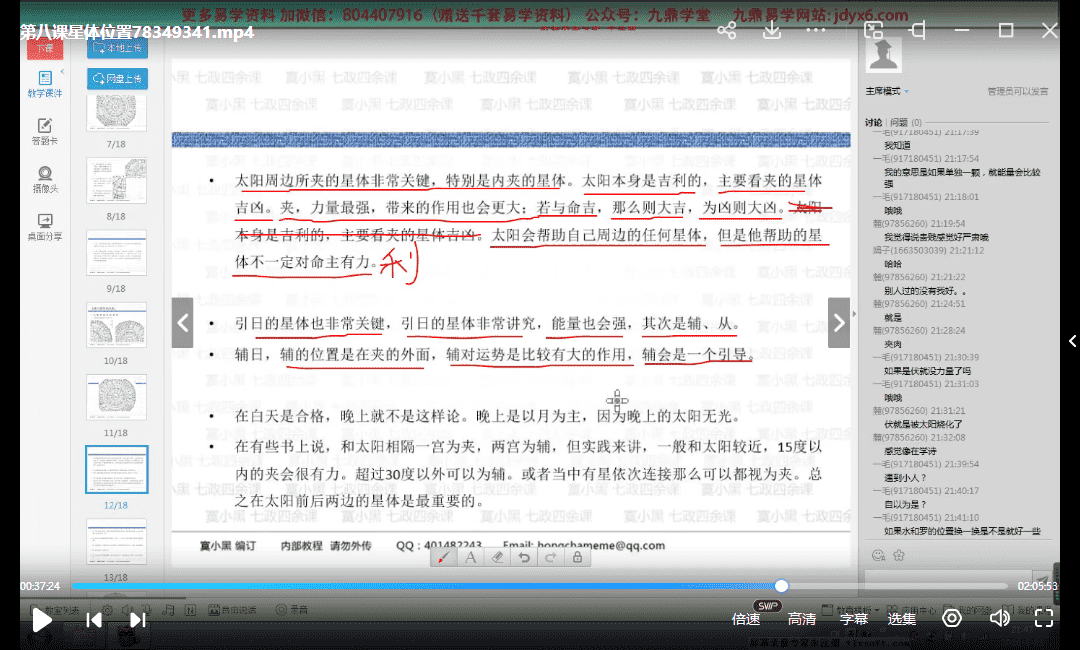1080x650 pixels.
Task: Open the player settings circle icon
Action: (952, 618)
